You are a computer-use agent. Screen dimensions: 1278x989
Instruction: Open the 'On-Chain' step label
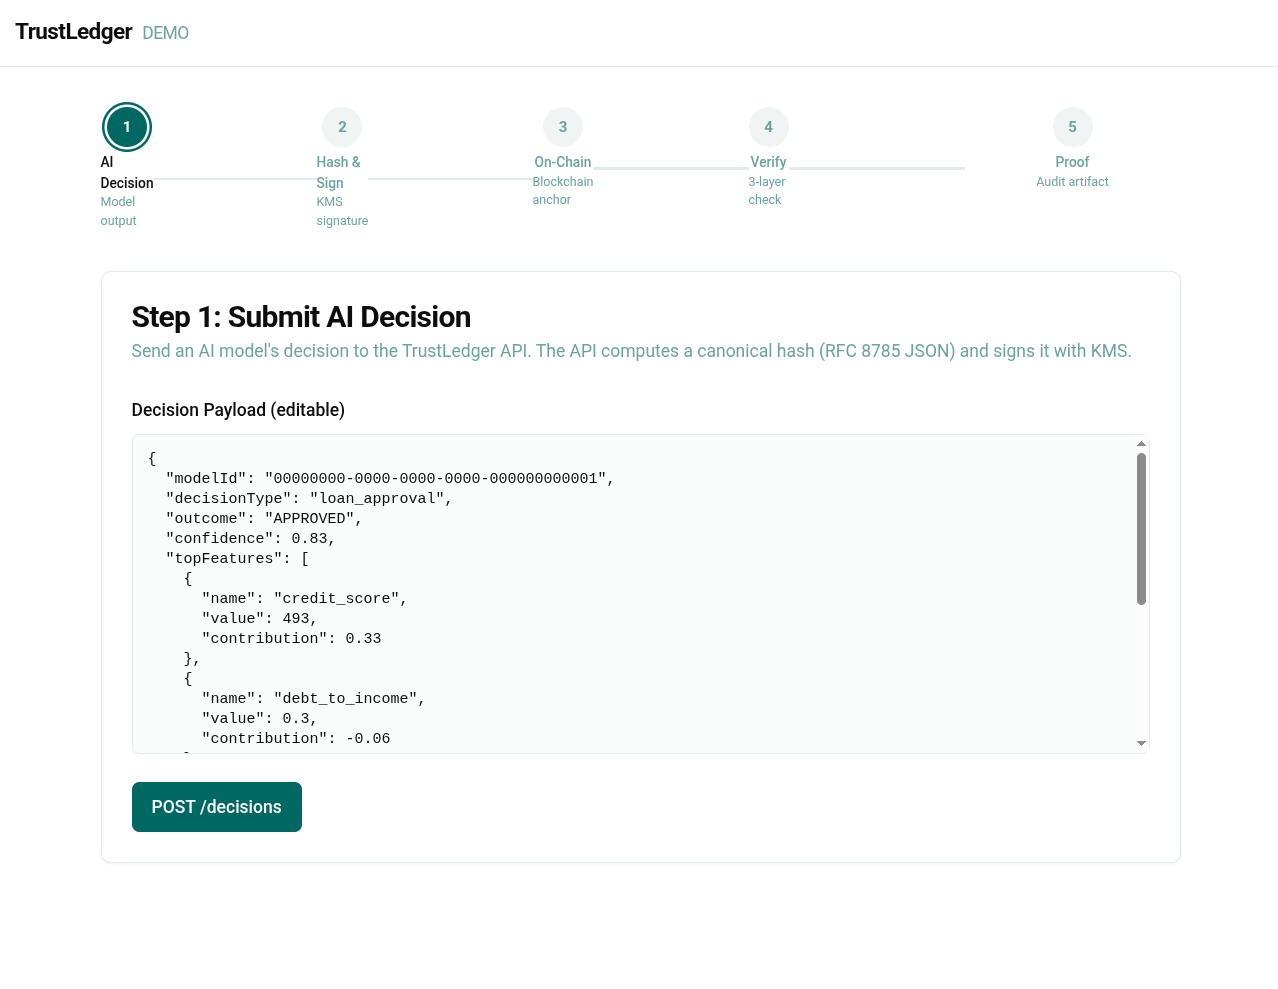562,162
